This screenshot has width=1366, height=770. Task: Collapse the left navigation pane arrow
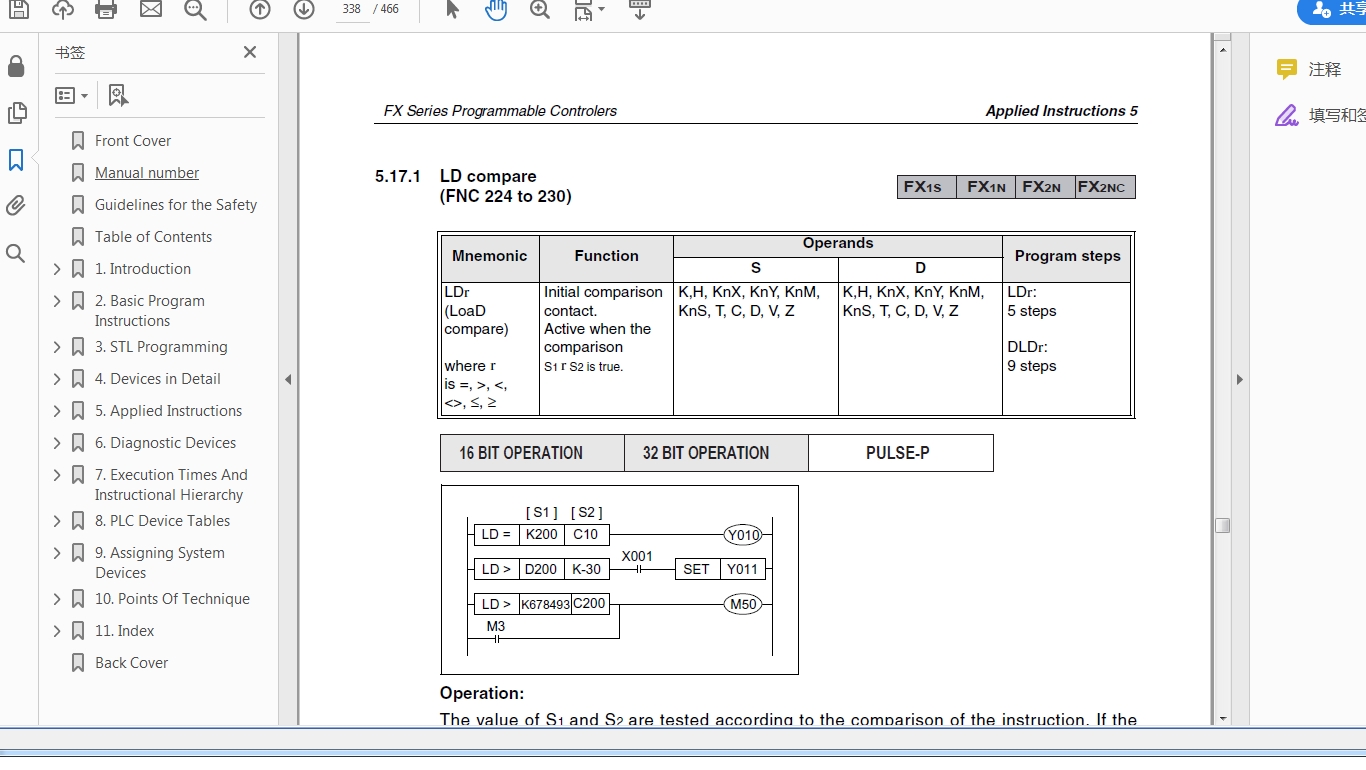[x=288, y=379]
